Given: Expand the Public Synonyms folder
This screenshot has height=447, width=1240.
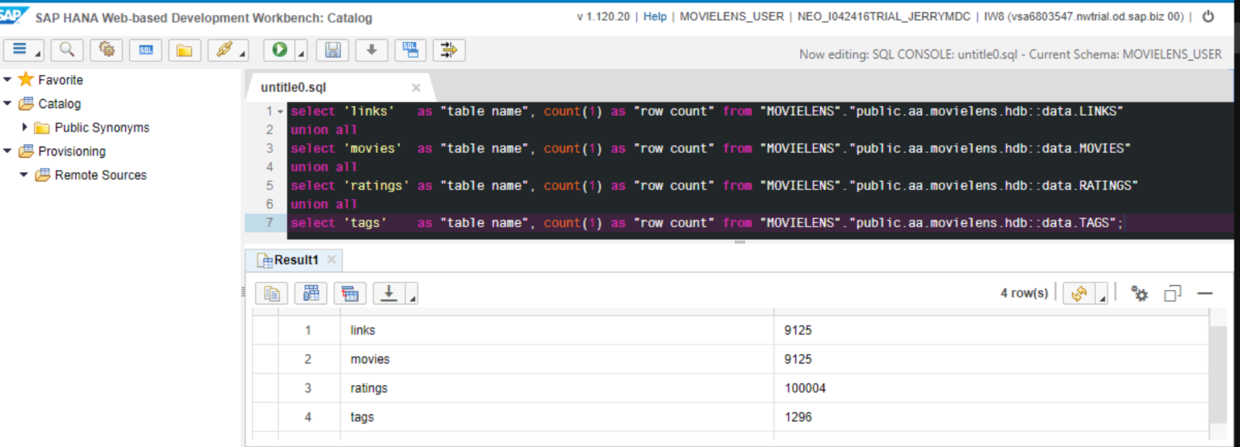Looking at the screenshot, I should point(25,128).
